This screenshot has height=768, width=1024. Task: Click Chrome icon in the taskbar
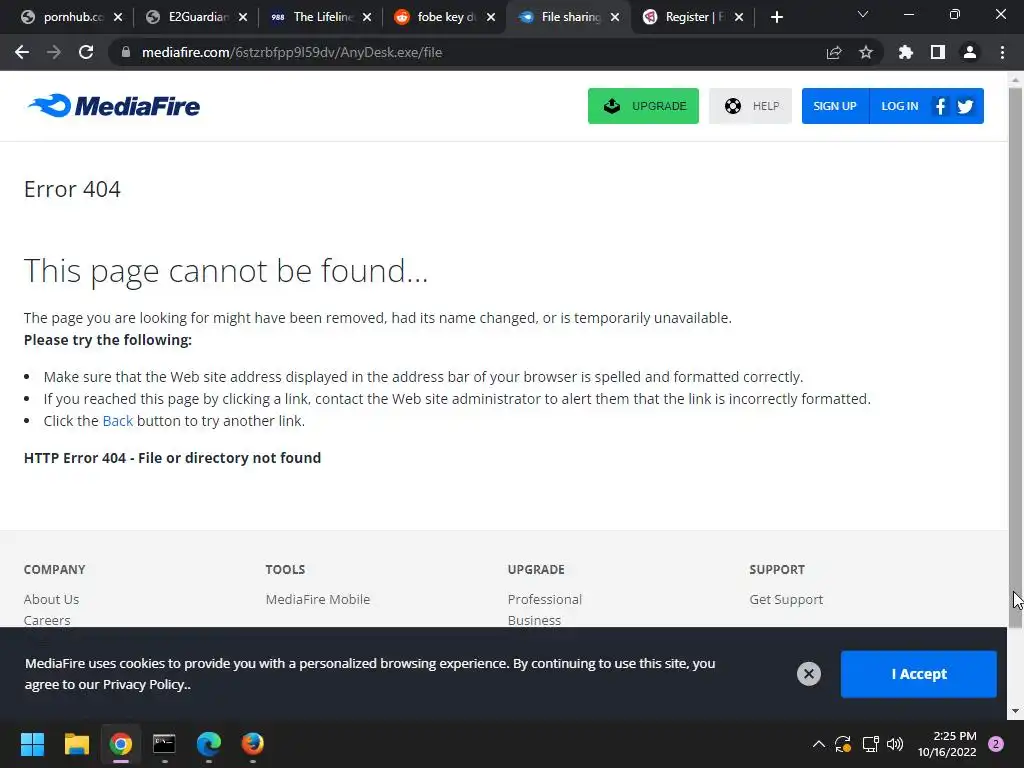121,744
